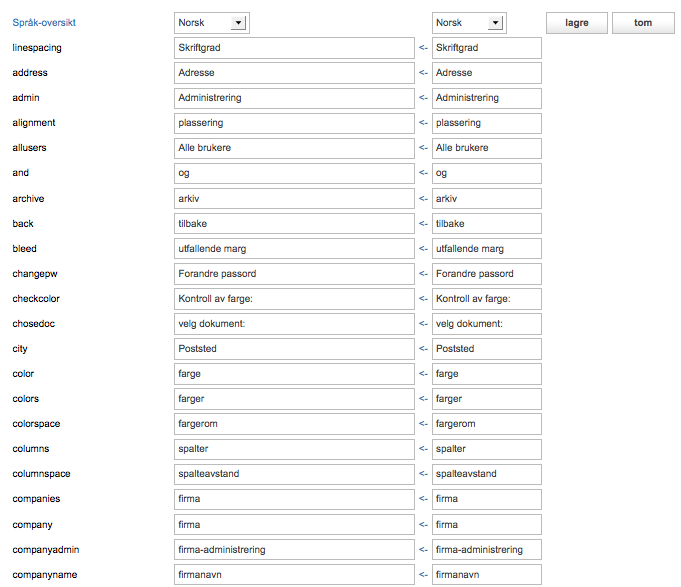Click the copy arrow for the address row

tap(423, 73)
